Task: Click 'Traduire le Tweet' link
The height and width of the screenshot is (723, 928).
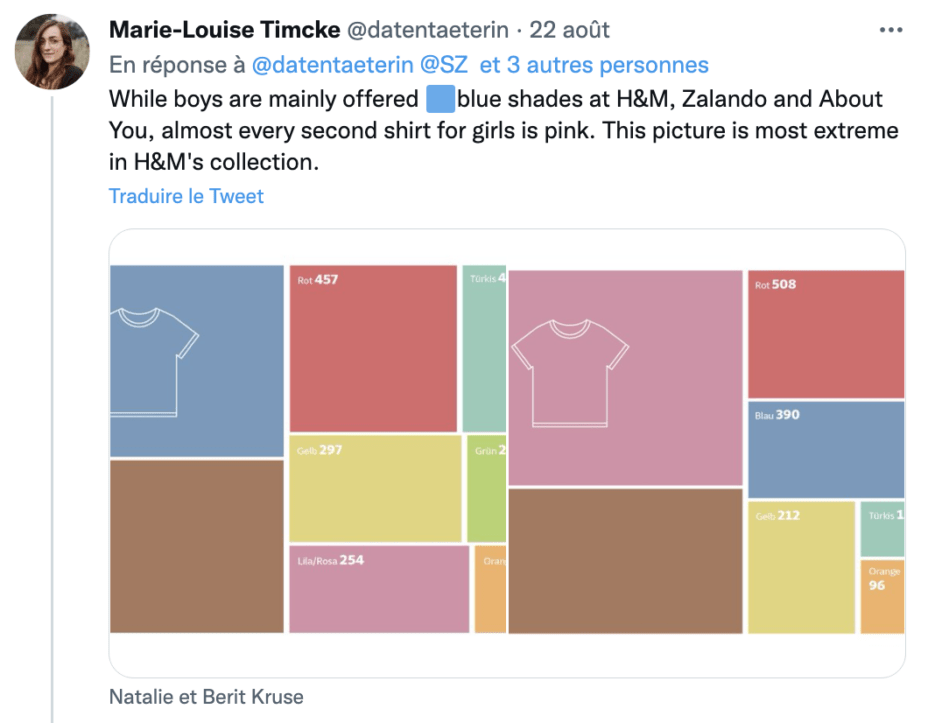Action: pos(186,196)
